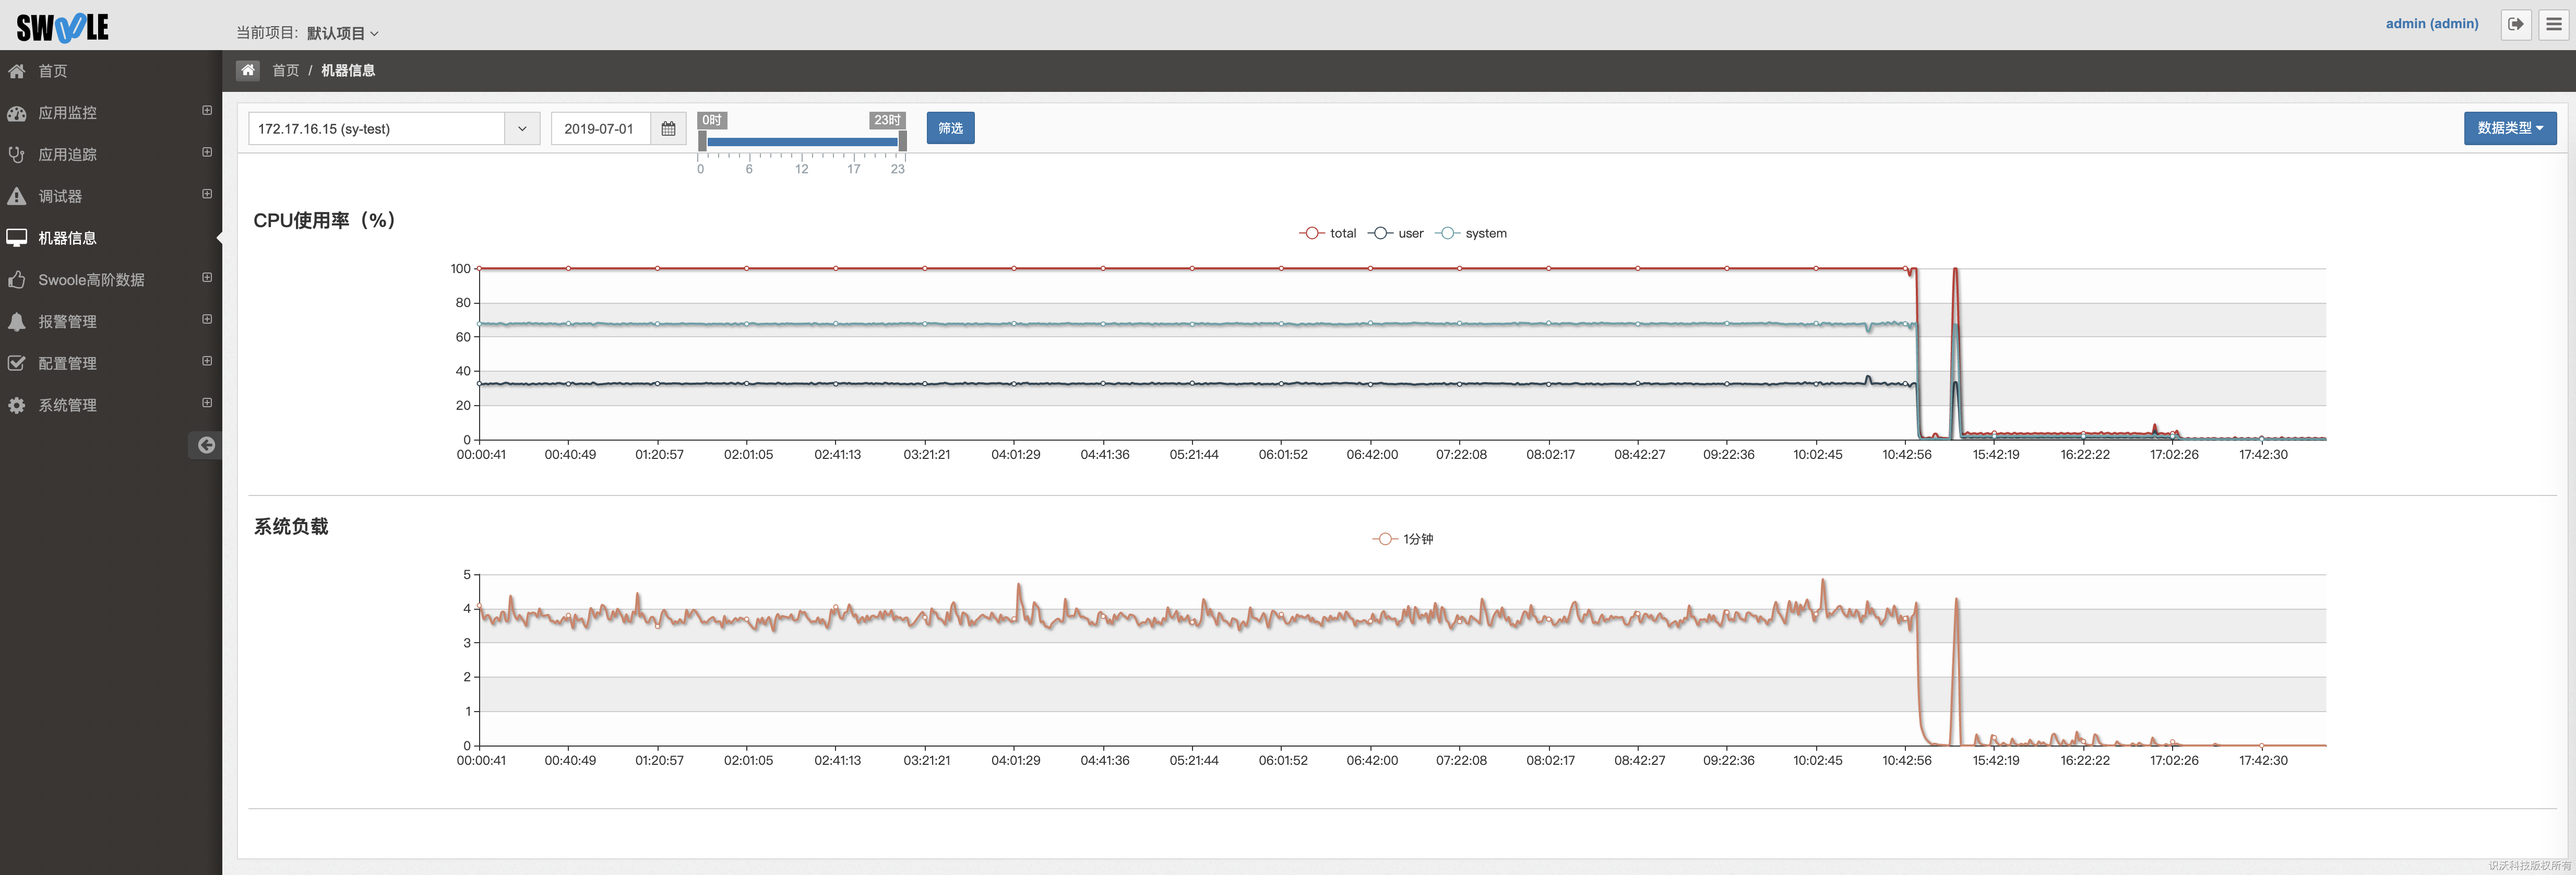Click the gear icon beside 系统管理
Screen dimensions: 2576x875
[x=16, y=405]
